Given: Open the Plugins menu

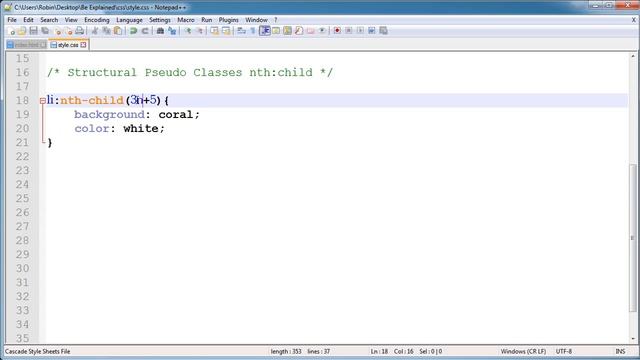Looking at the screenshot, I should [x=229, y=20].
